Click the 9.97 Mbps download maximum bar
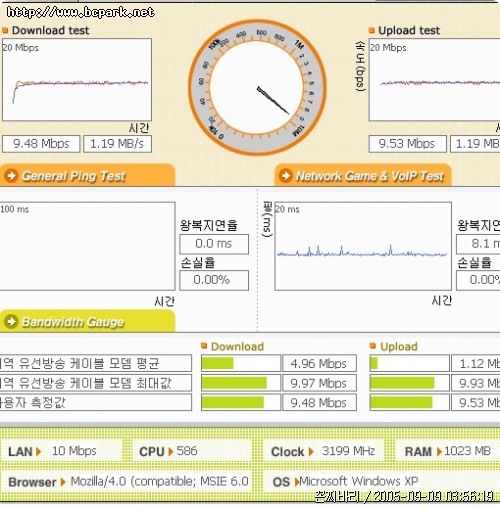The width and height of the screenshot is (500, 509). (241, 383)
